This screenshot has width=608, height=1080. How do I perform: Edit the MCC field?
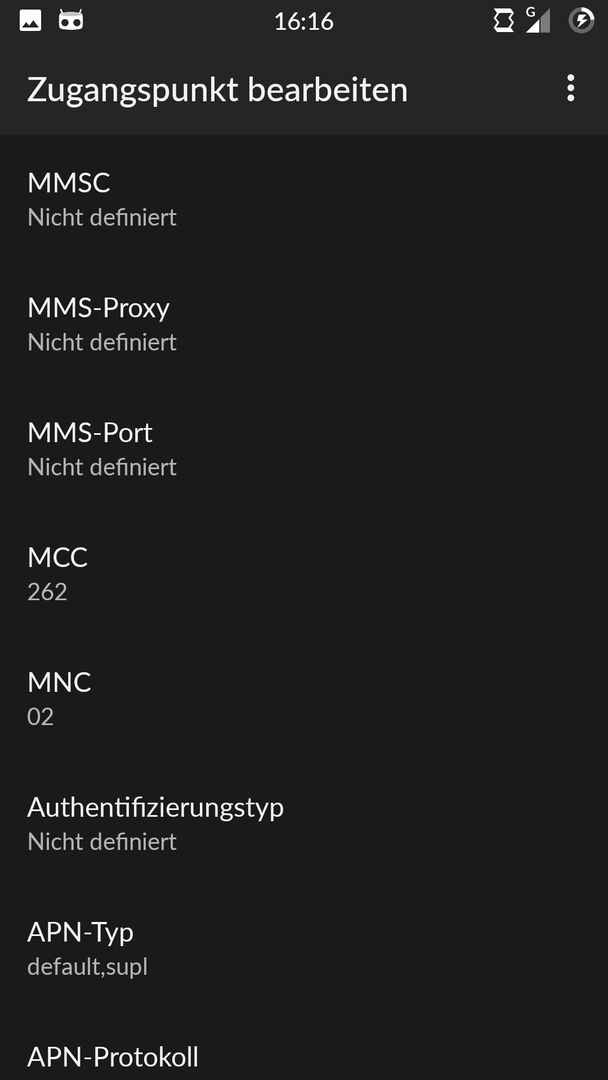click(x=304, y=574)
